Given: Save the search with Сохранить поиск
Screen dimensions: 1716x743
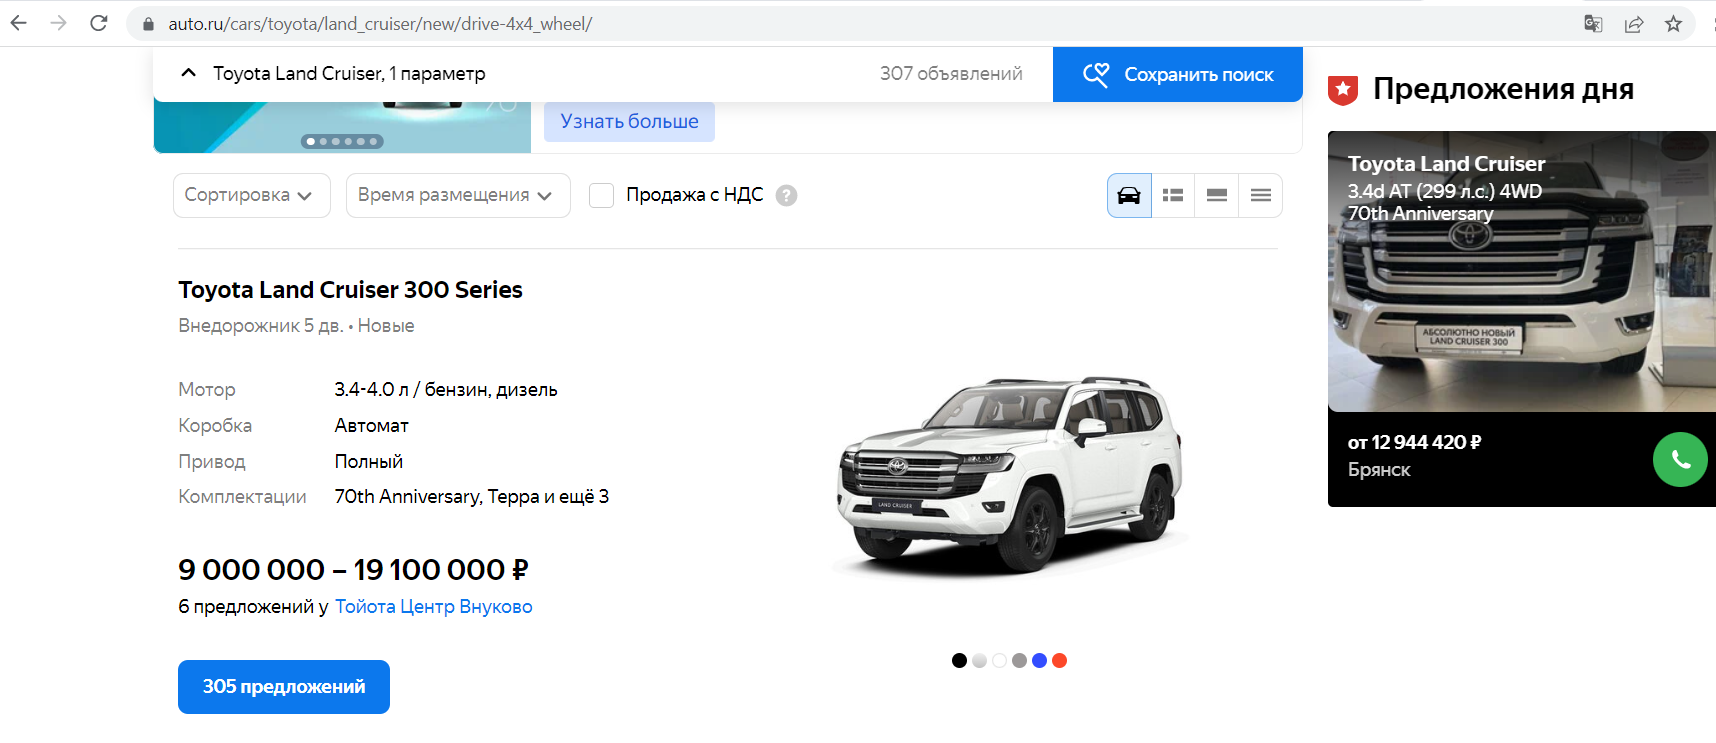Looking at the screenshot, I should click(1178, 74).
